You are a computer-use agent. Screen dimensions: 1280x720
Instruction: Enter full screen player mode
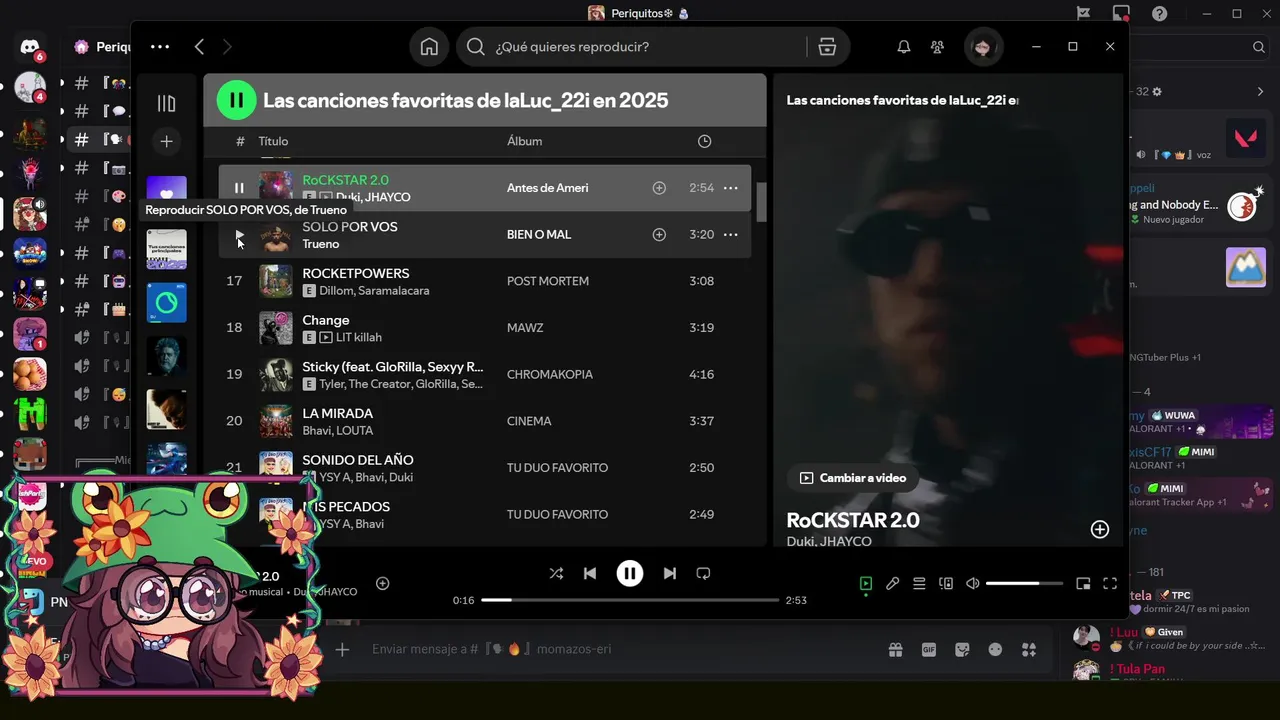[x=1110, y=584]
